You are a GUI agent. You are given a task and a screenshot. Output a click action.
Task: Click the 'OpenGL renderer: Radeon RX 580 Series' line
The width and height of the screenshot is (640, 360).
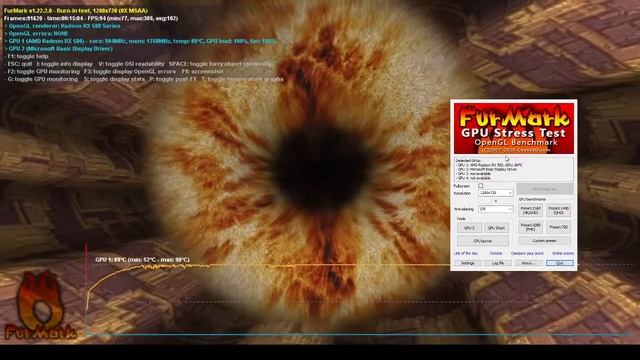(62, 26)
